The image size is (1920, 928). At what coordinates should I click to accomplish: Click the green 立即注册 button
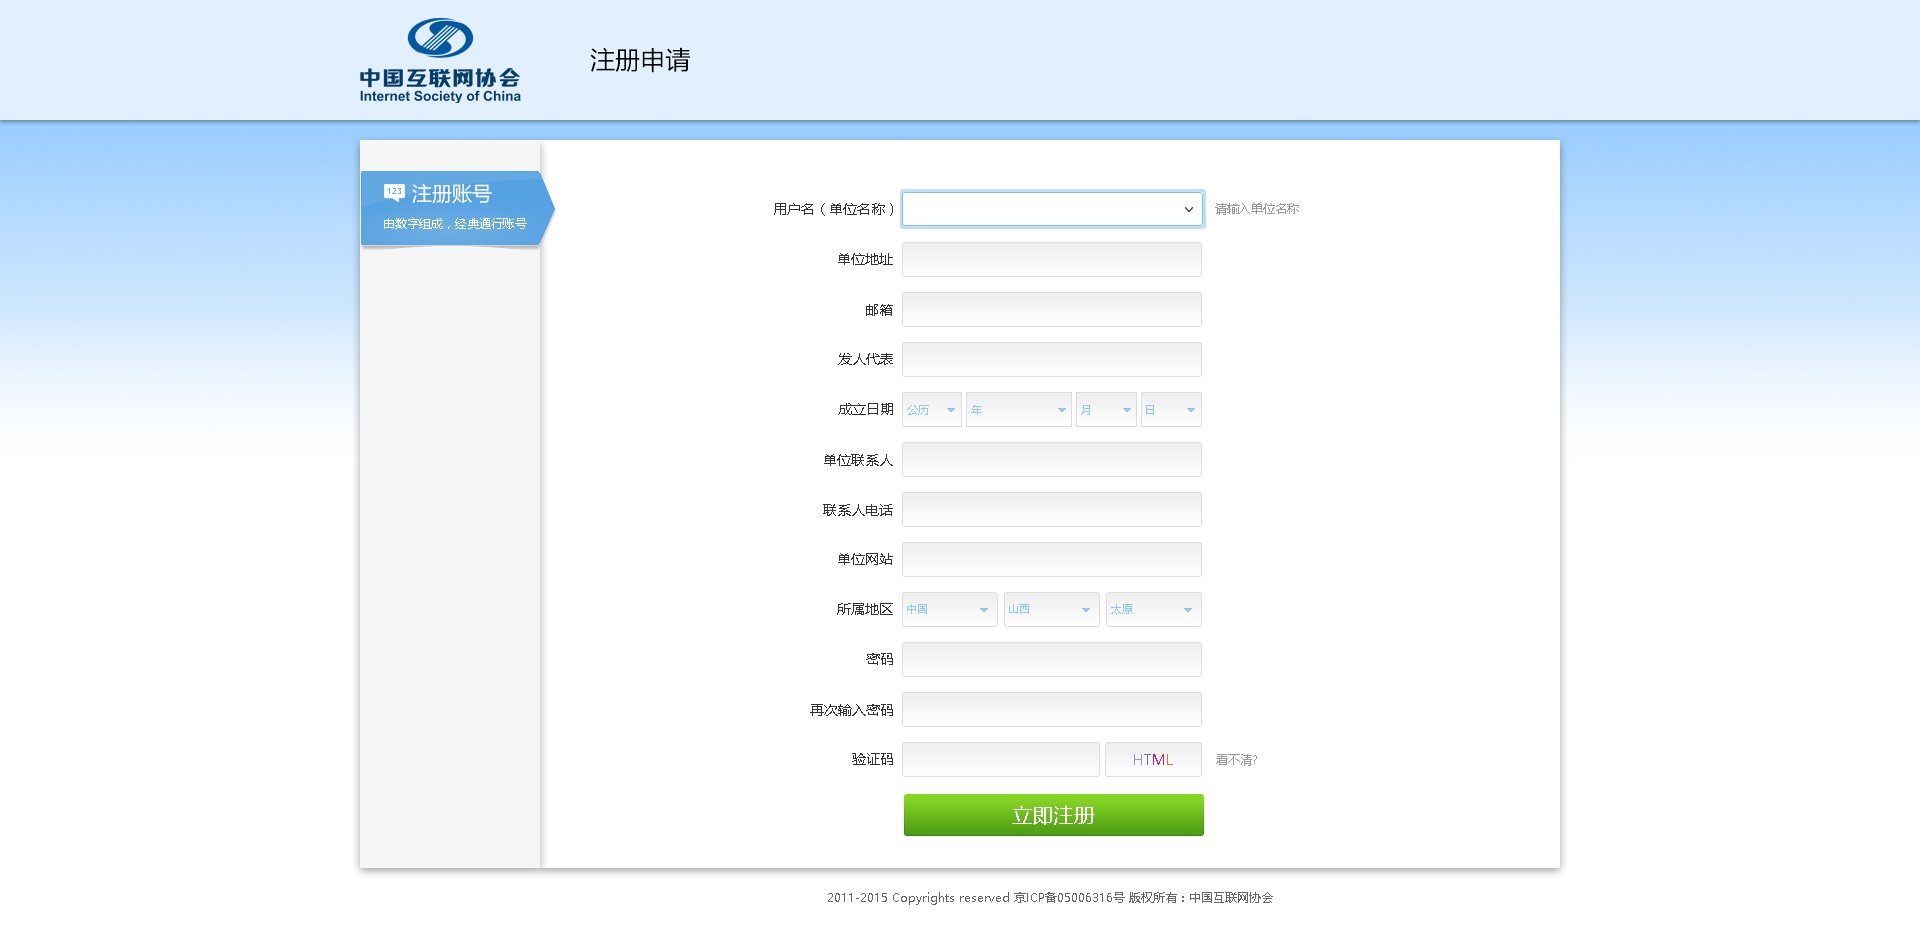tap(1054, 815)
